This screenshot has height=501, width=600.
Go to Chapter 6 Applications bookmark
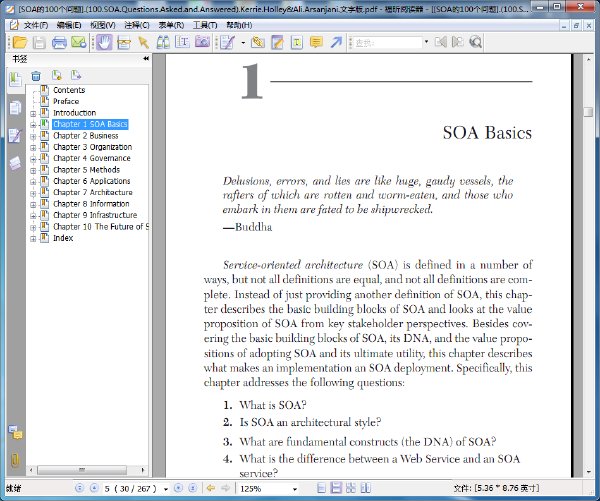pyautogui.click(x=91, y=181)
